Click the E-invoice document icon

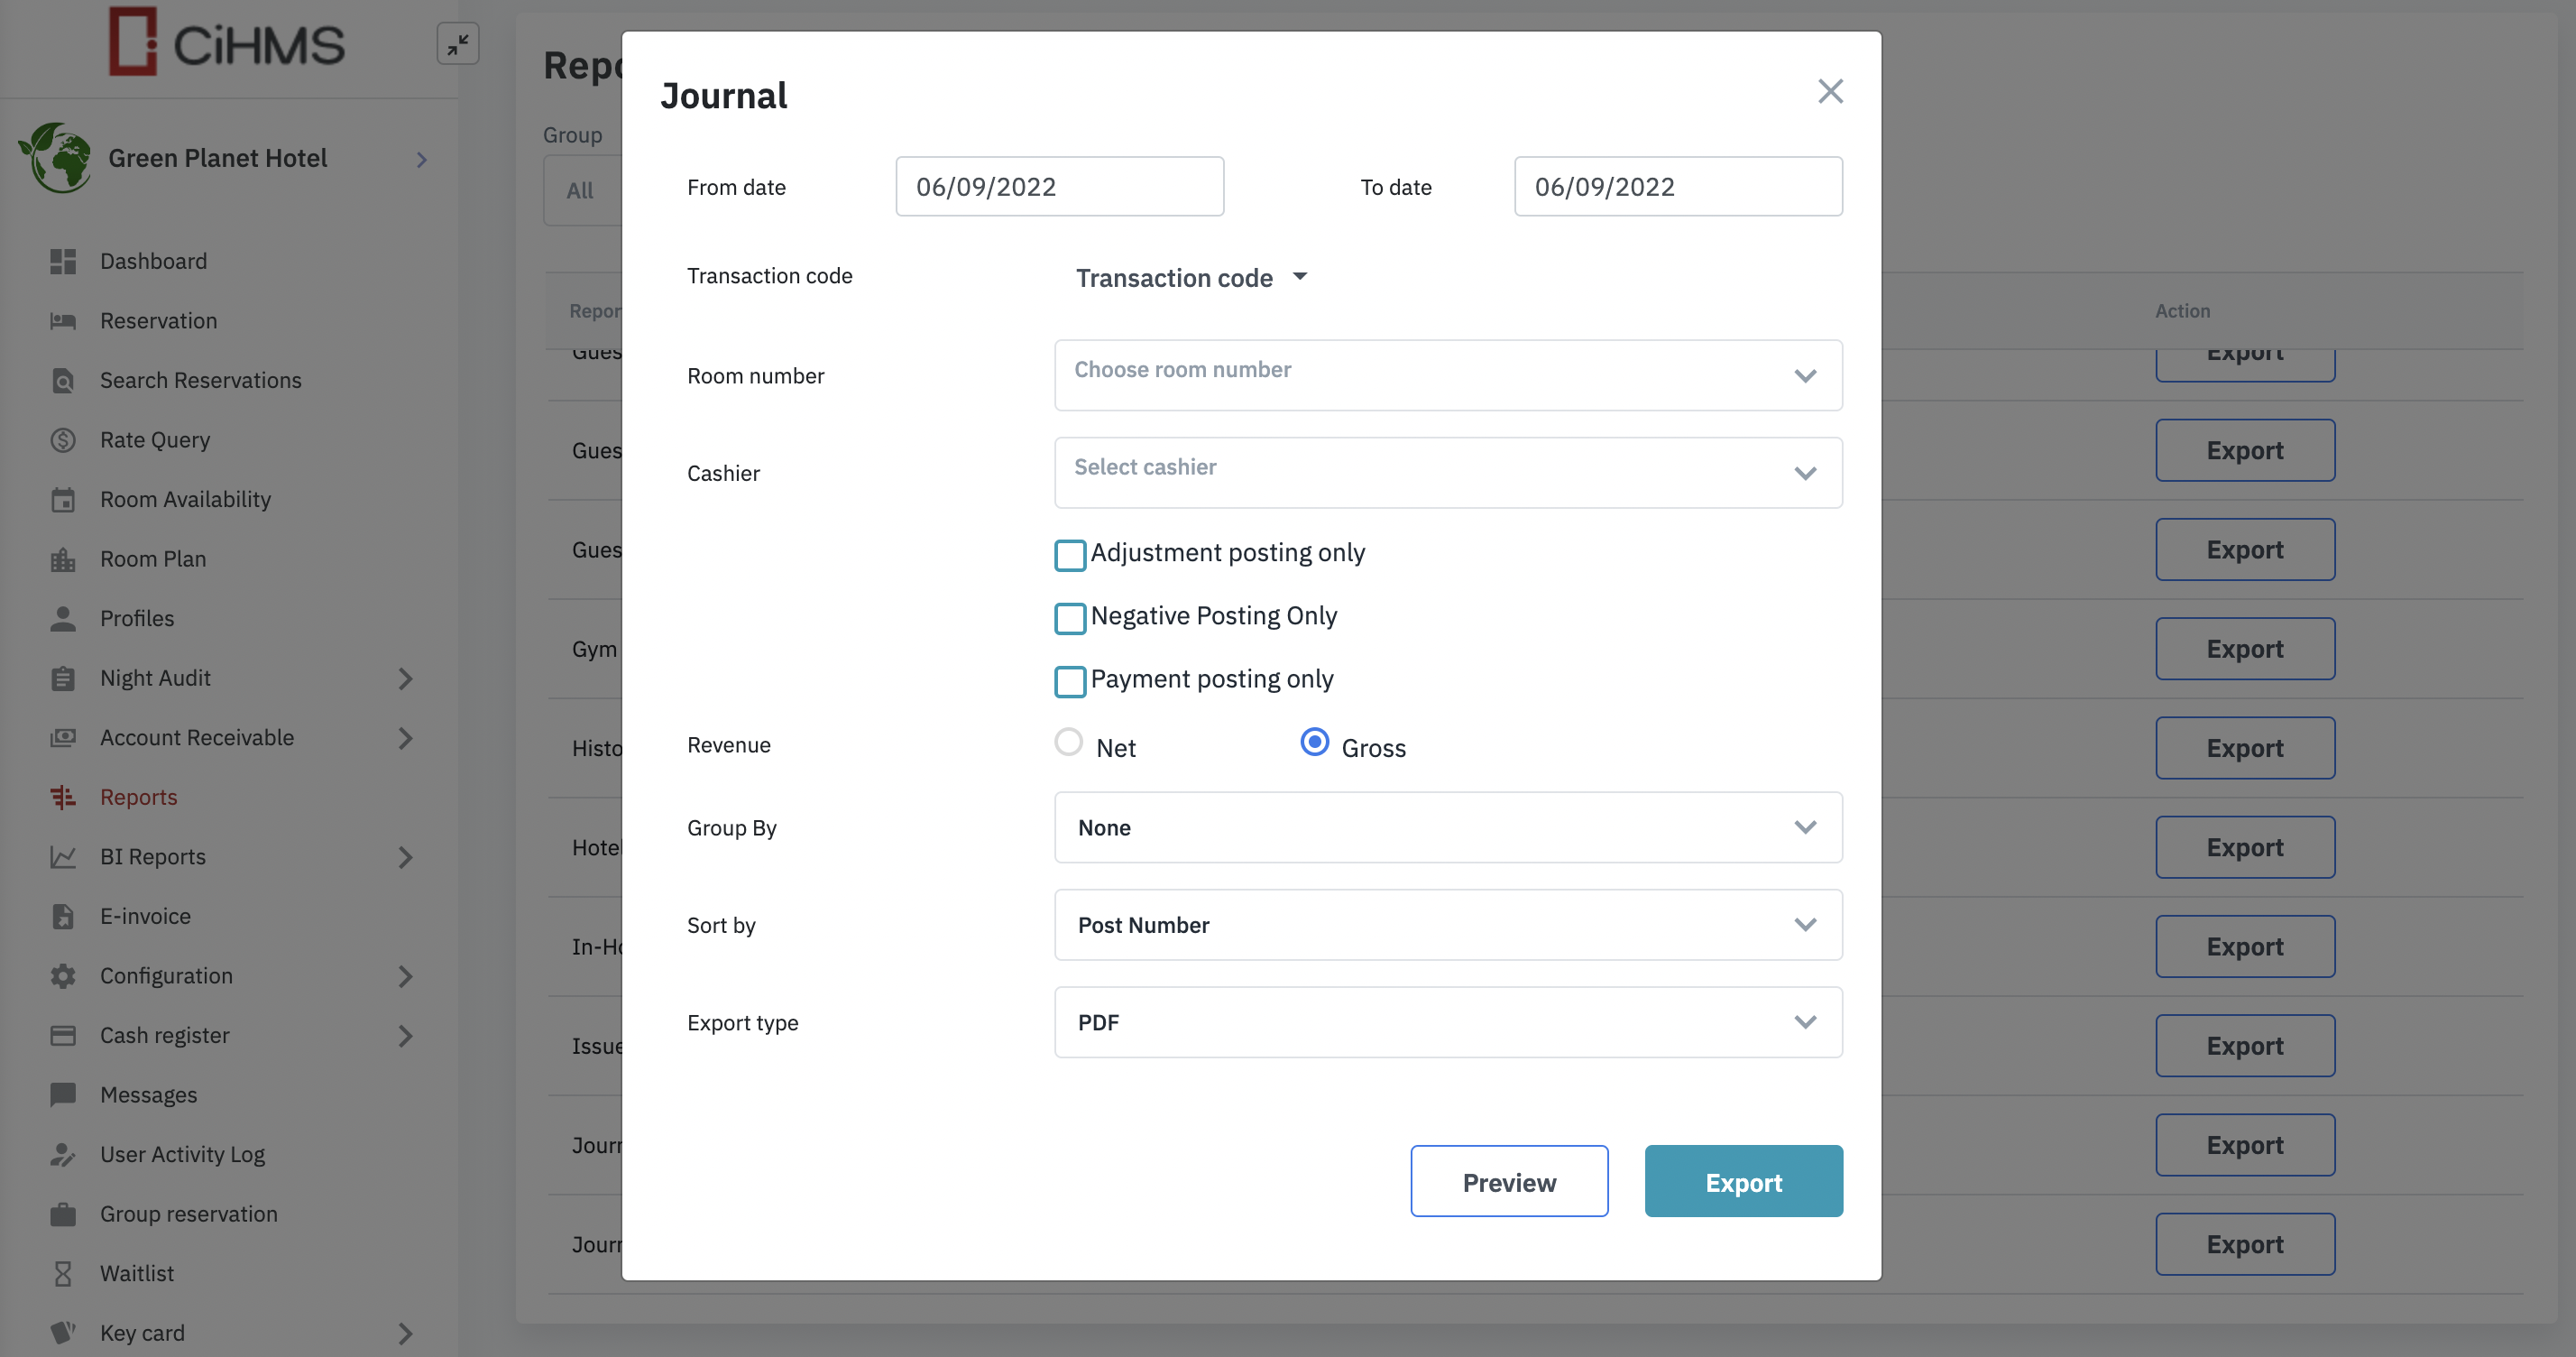tap(63, 916)
